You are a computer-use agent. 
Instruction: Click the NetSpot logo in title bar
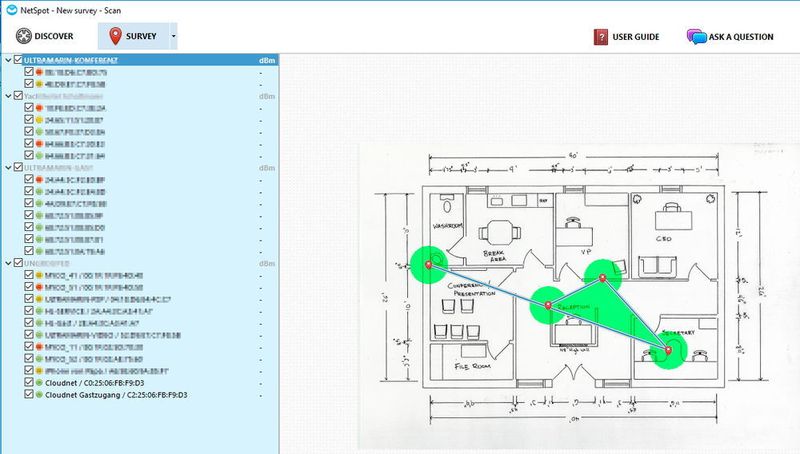11,10
